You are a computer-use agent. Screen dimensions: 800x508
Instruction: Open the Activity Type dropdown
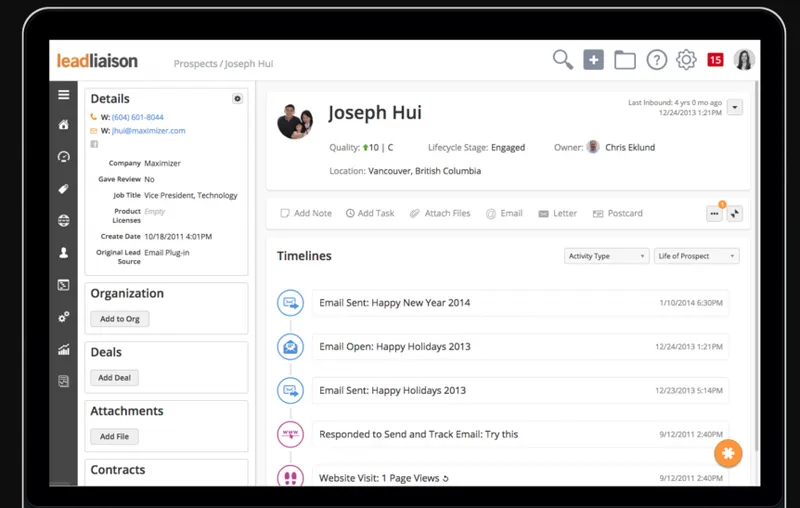point(606,256)
